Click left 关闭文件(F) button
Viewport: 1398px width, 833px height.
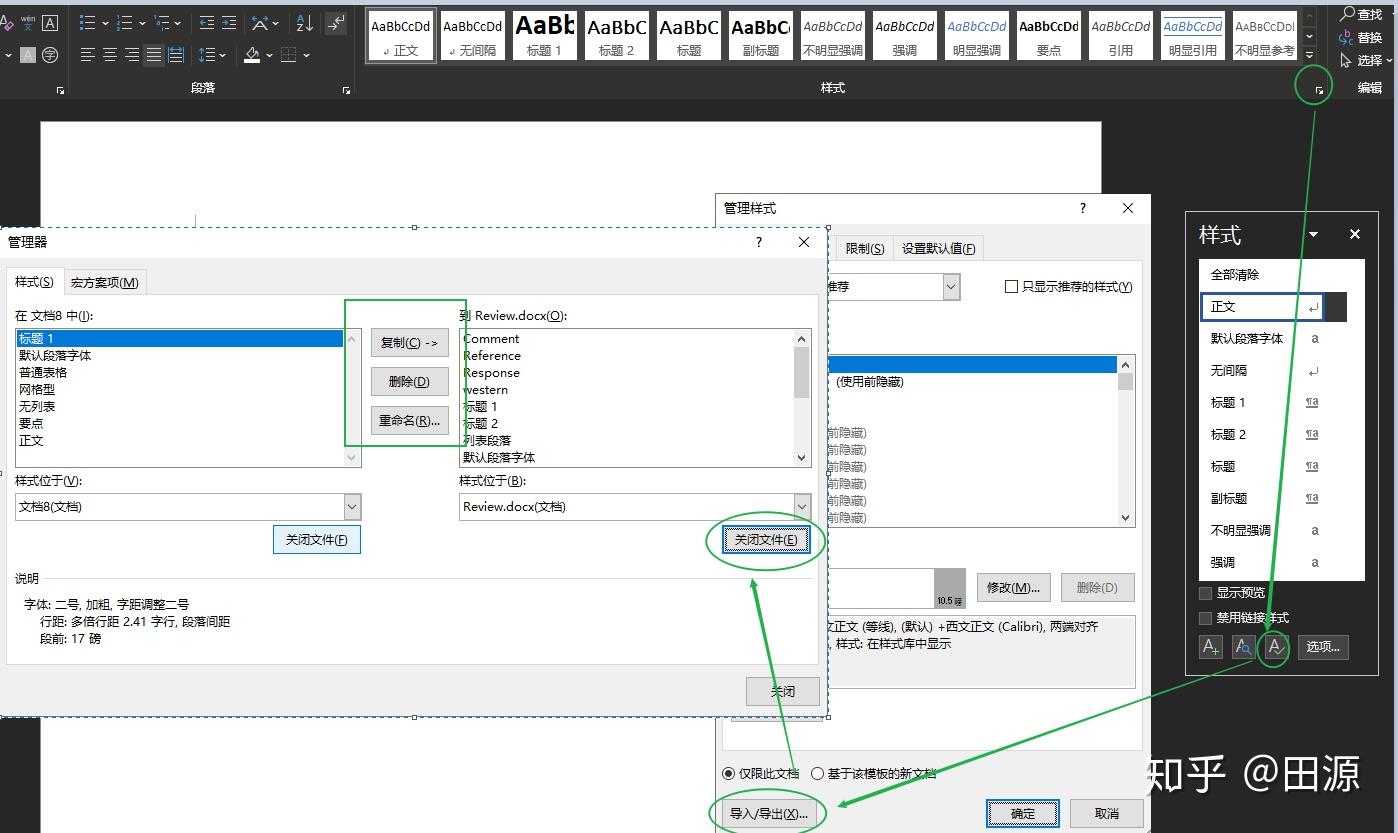coord(316,540)
